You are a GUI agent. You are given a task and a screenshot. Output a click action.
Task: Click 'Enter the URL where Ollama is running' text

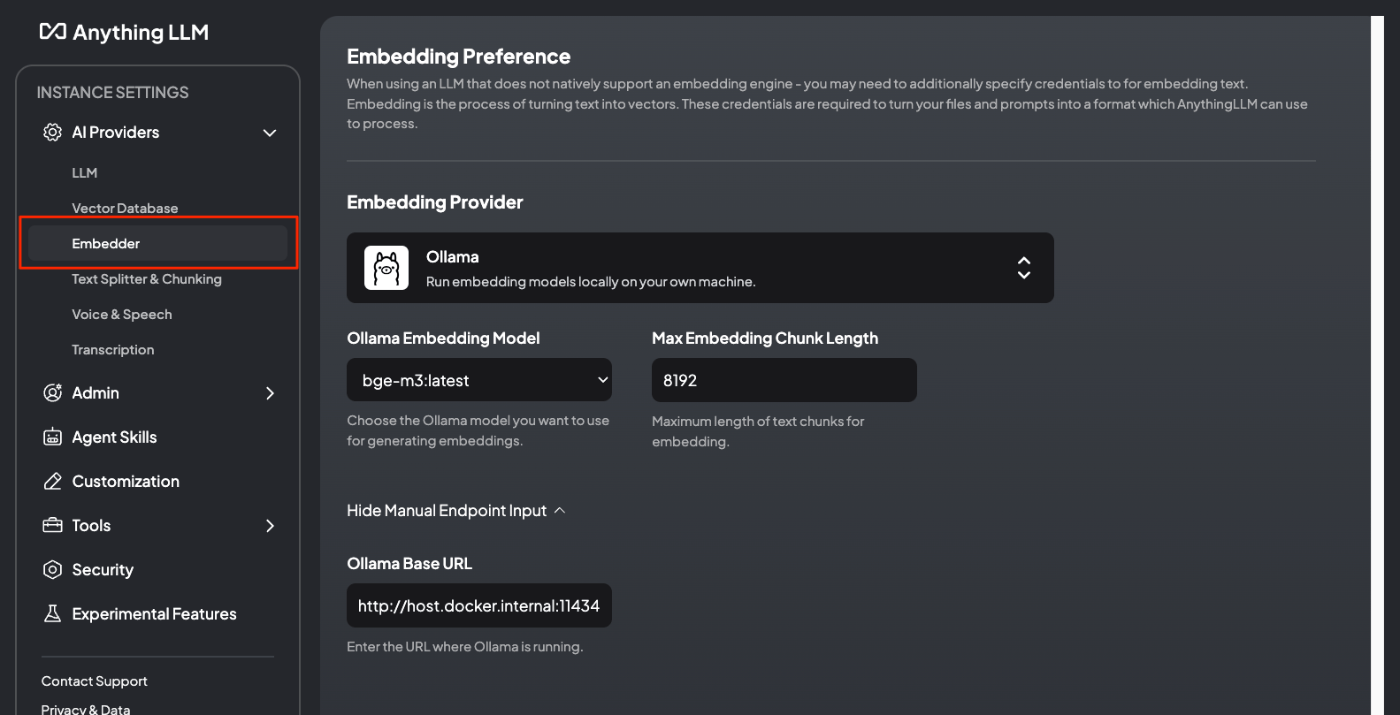(x=465, y=647)
